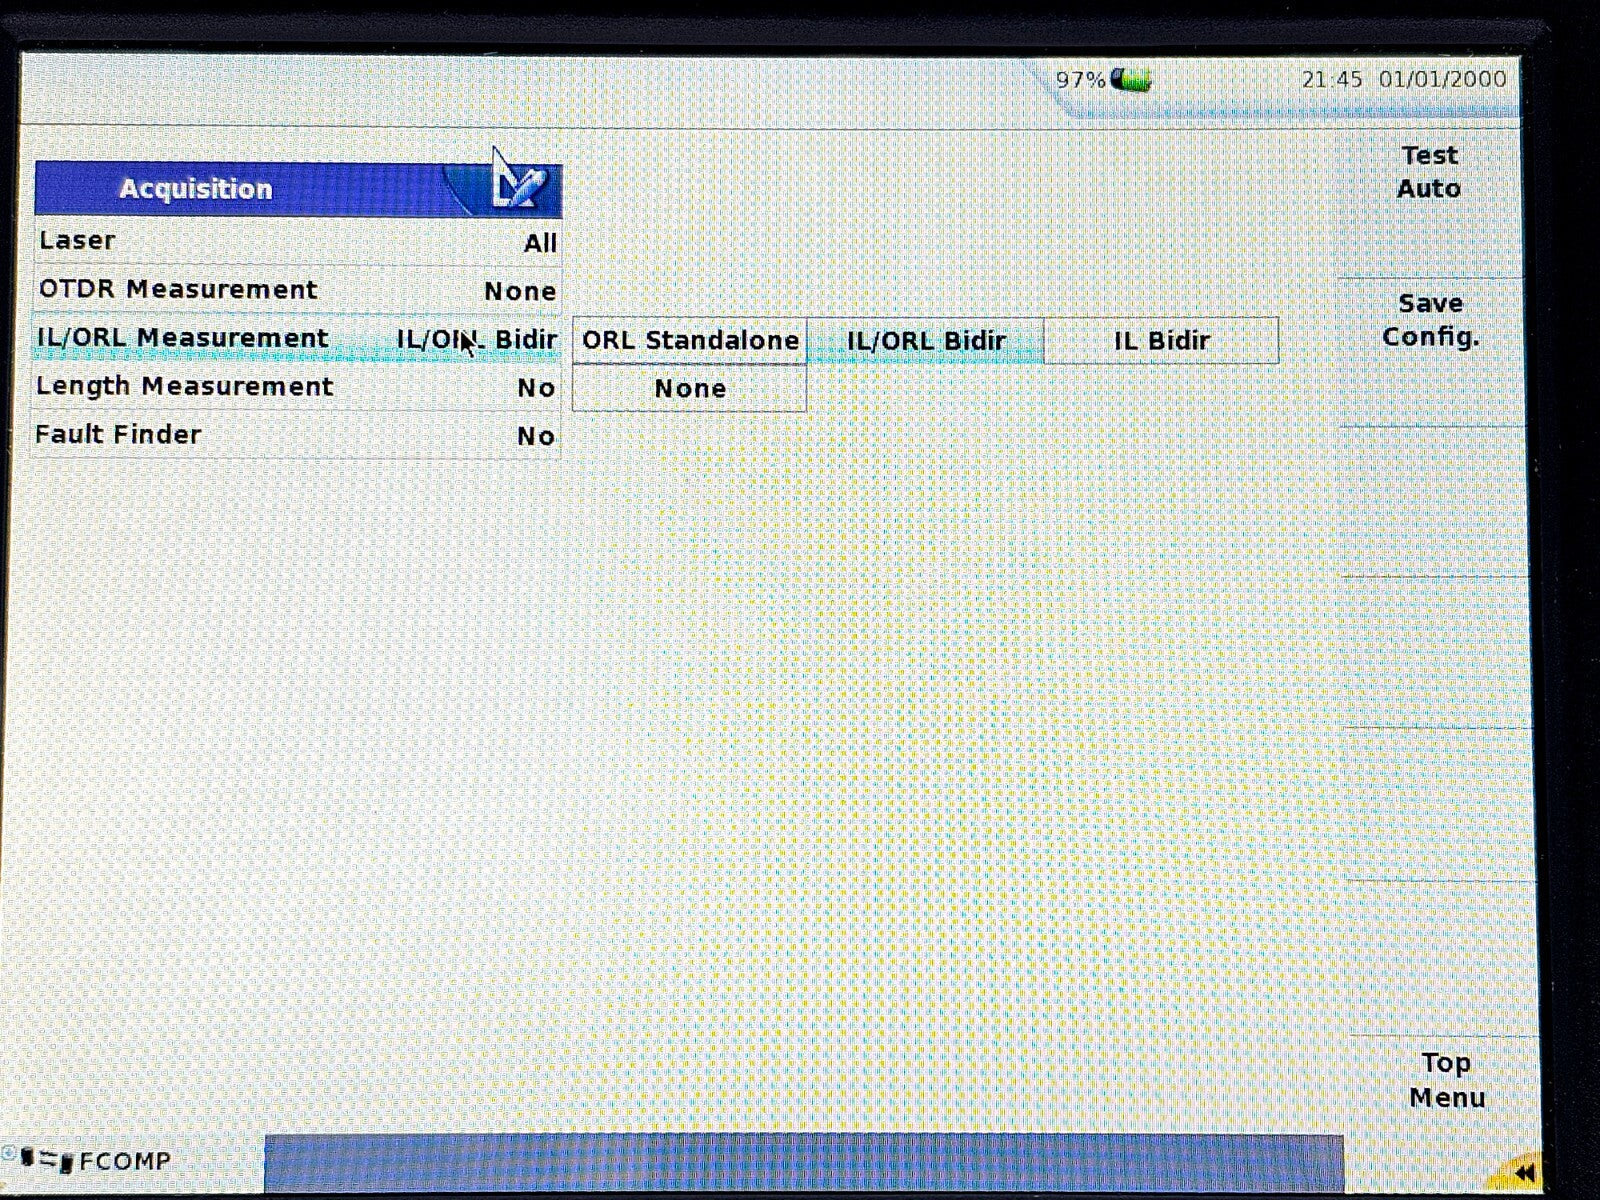Click the battery status icon
Viewport: 1600px width, 1200px height.
point(1131,79)
